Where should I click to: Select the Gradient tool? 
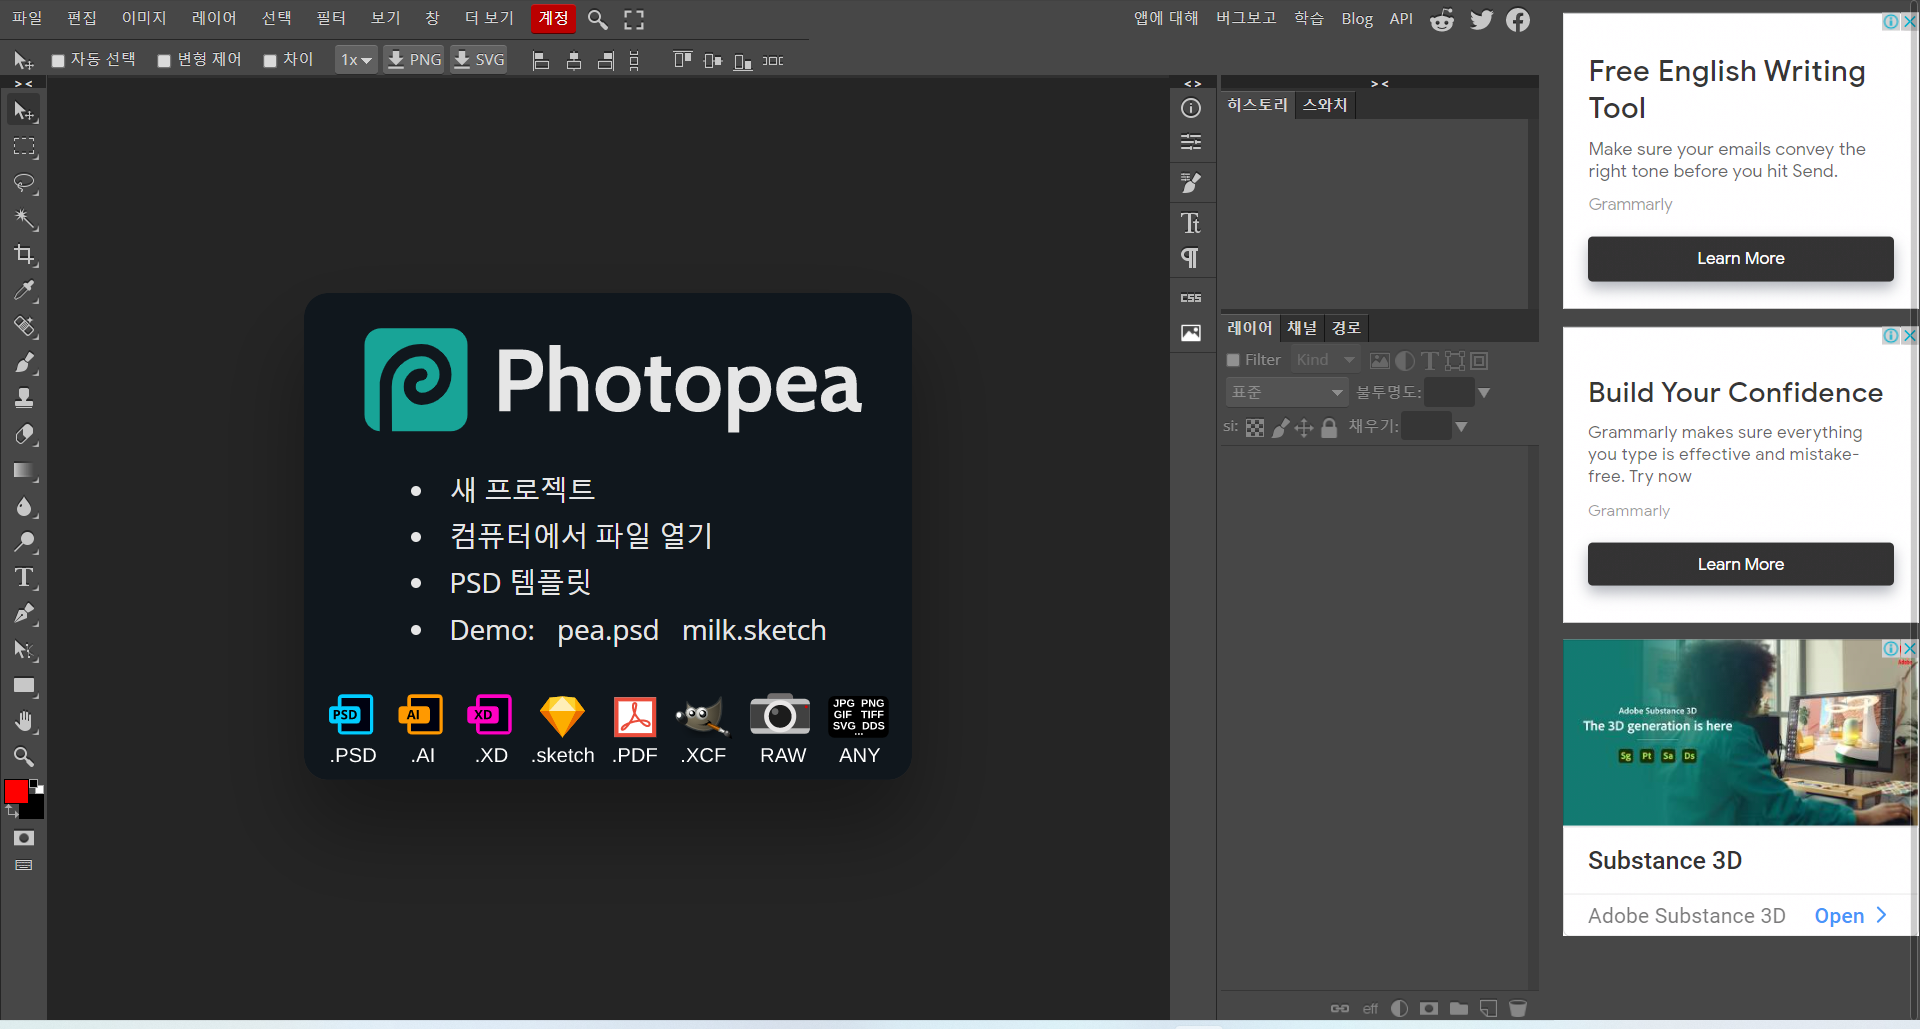click(24, 471)
